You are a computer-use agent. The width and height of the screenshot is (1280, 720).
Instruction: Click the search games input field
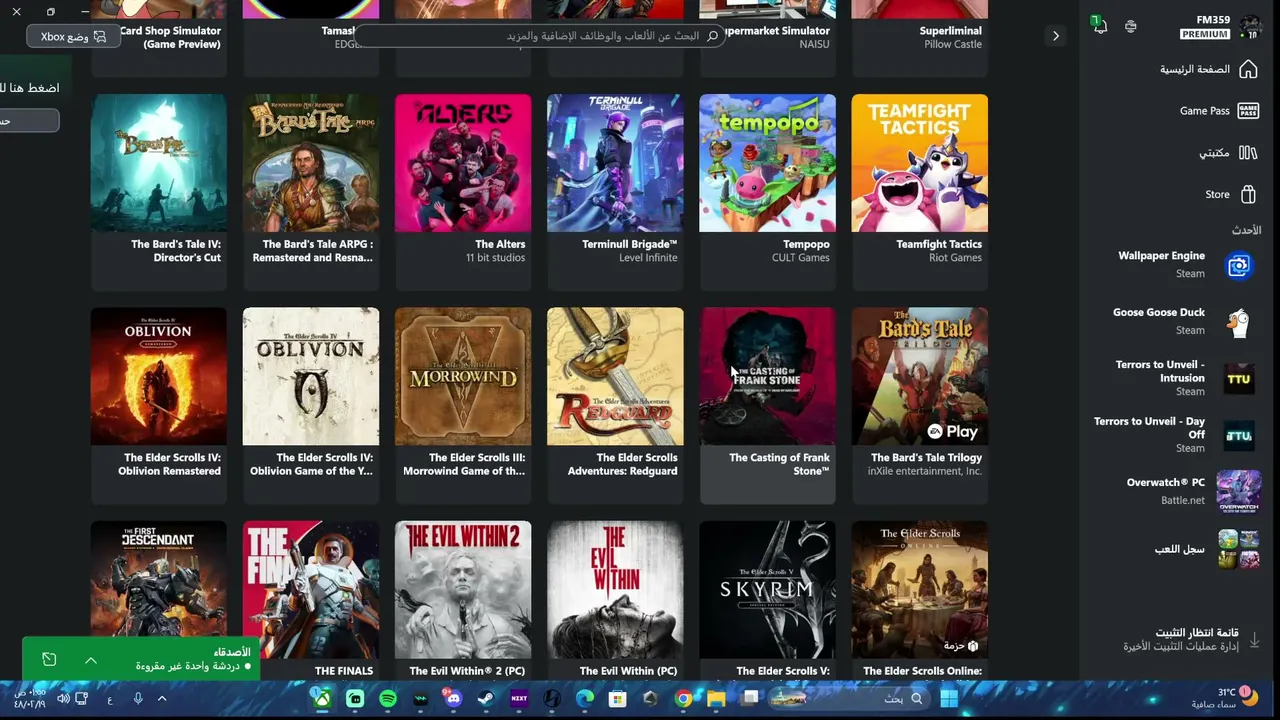click(538, 36)
